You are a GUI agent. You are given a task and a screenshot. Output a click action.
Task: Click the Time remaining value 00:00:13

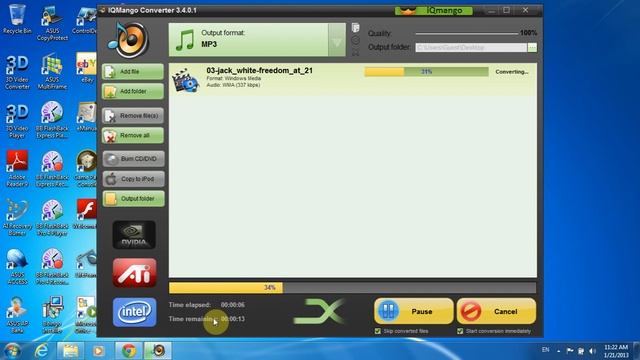[233, 319]
